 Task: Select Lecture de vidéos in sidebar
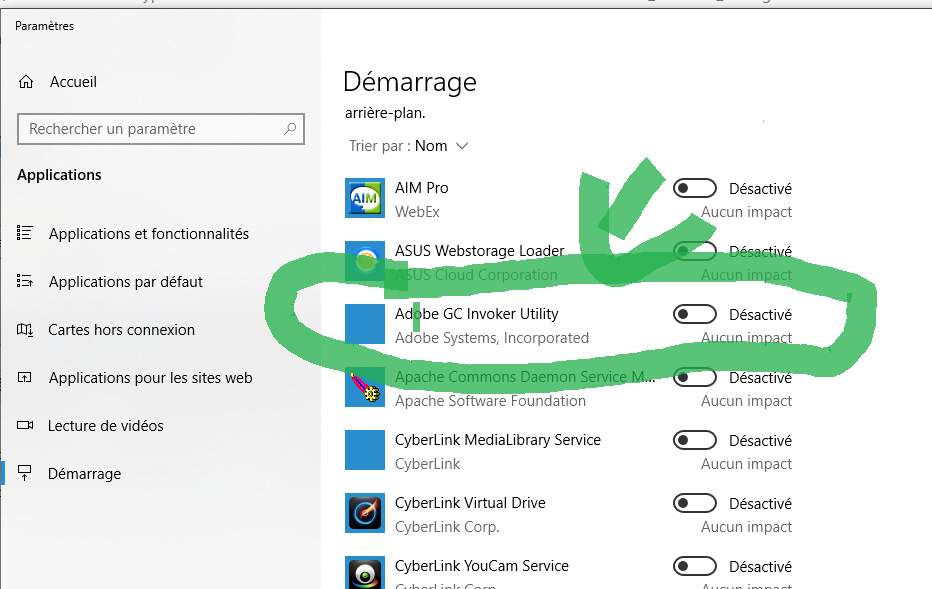105,426
